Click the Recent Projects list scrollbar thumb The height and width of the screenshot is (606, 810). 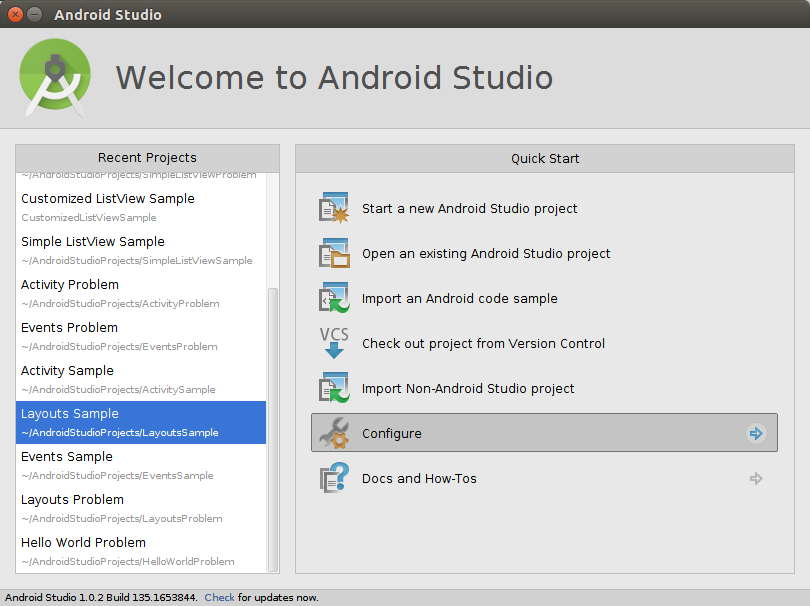(272, 429)
